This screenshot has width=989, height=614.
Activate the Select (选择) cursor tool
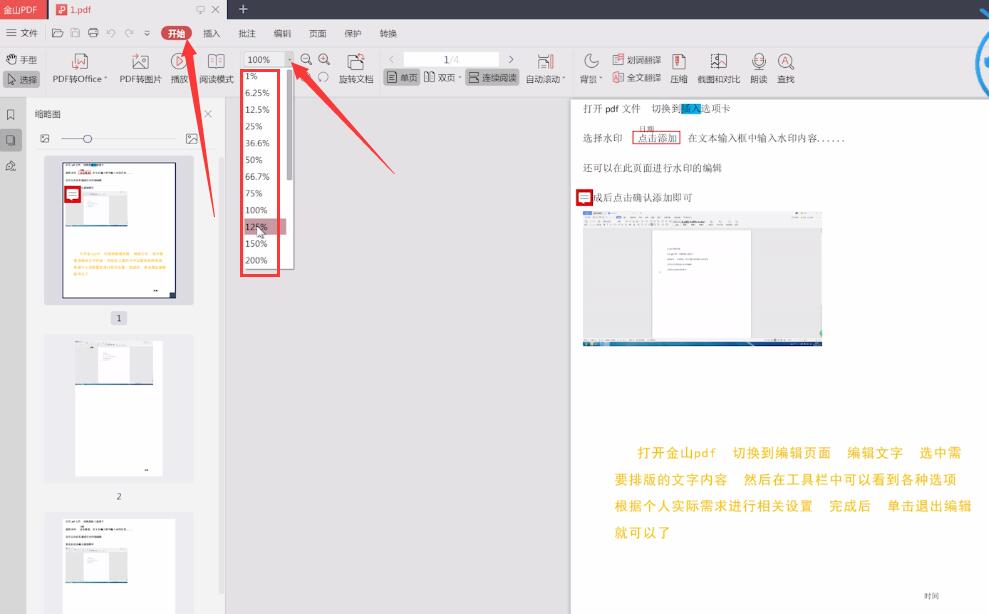[22, 80]
